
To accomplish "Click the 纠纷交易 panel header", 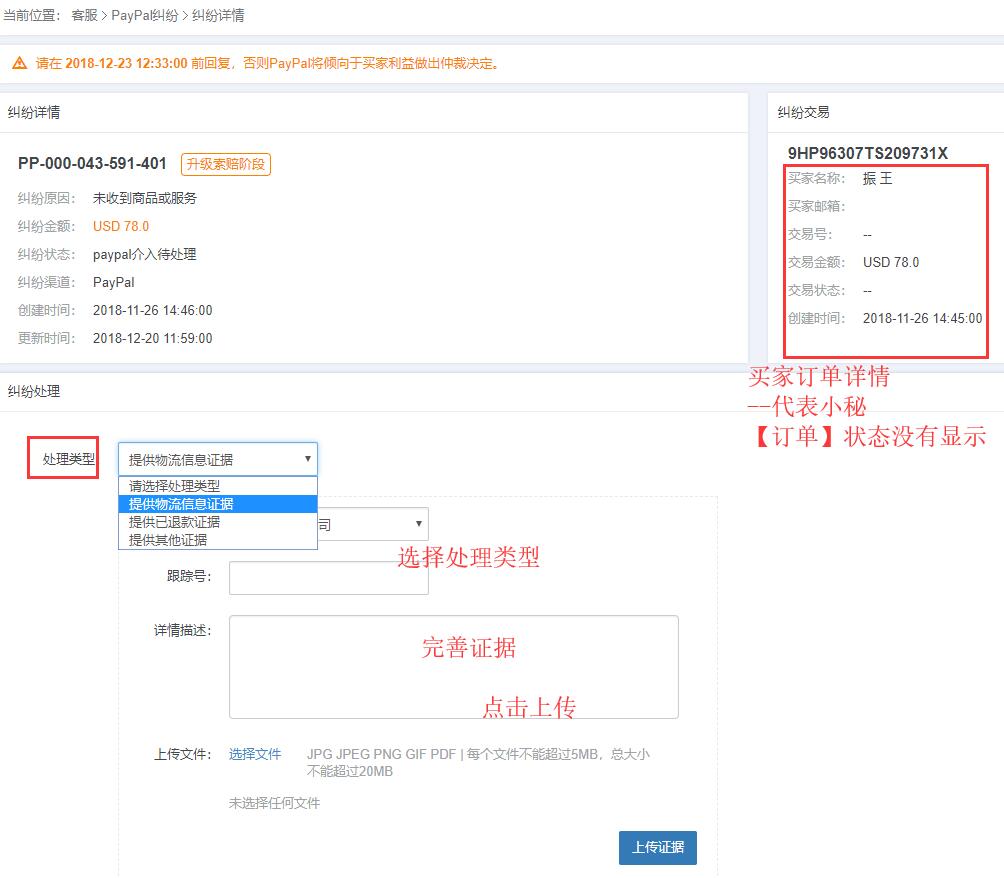I will (x=804, y=112).
